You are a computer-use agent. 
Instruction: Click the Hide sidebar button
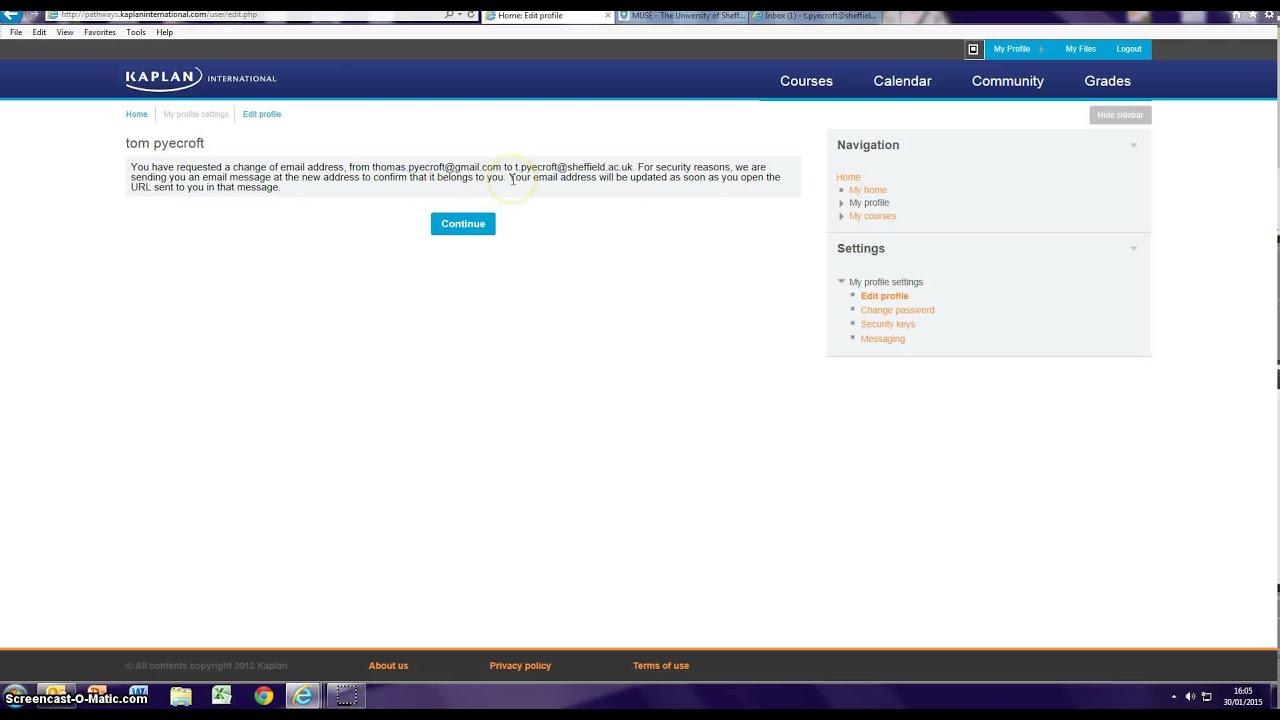pos(1120,115)
